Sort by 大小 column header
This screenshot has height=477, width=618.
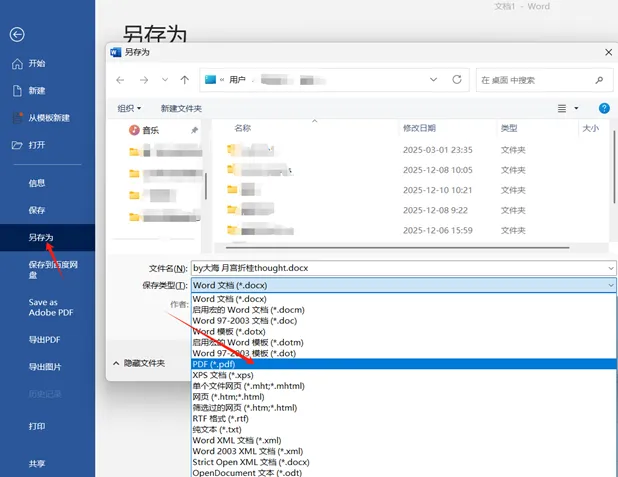click(591, 128)
